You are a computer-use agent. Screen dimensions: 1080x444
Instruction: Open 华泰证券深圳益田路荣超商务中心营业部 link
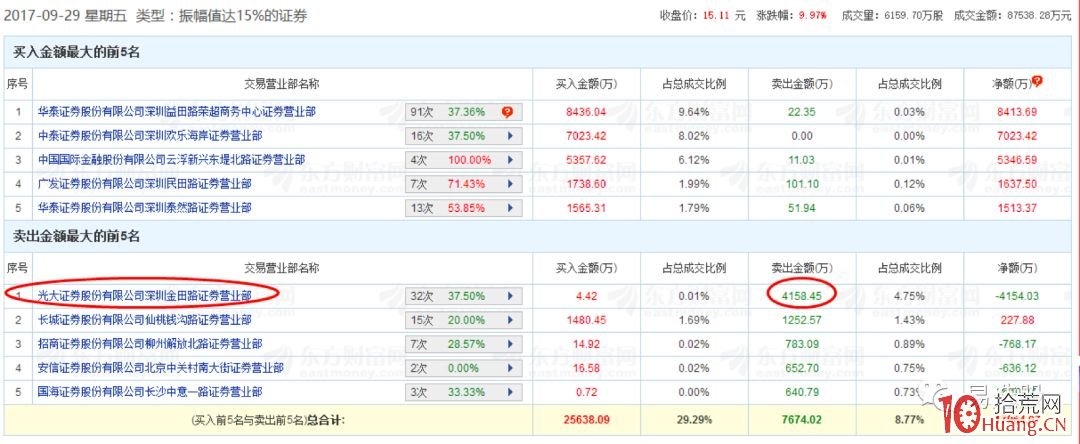point(176,112)
